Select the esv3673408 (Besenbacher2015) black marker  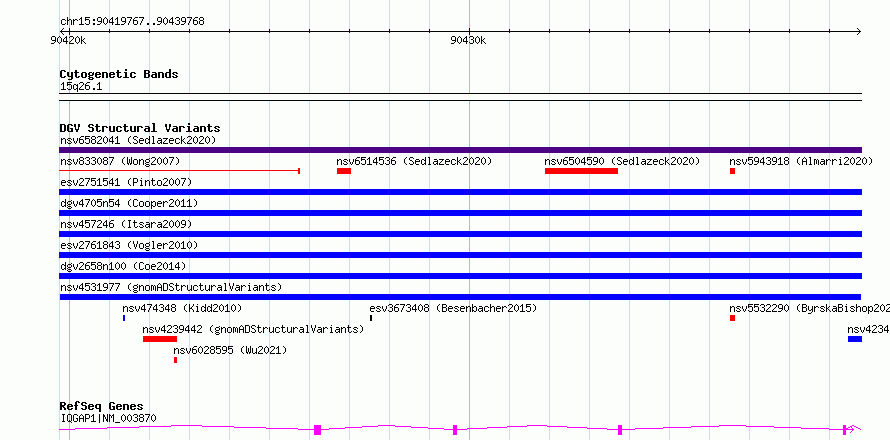pos(371,318)
